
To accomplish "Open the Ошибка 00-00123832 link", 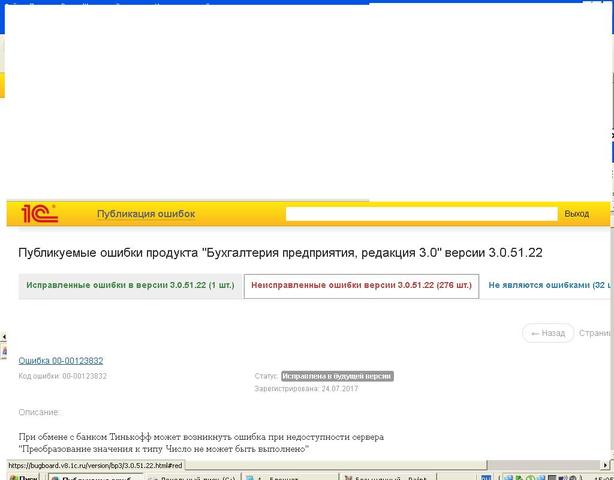I will click(x=61, y=361).
